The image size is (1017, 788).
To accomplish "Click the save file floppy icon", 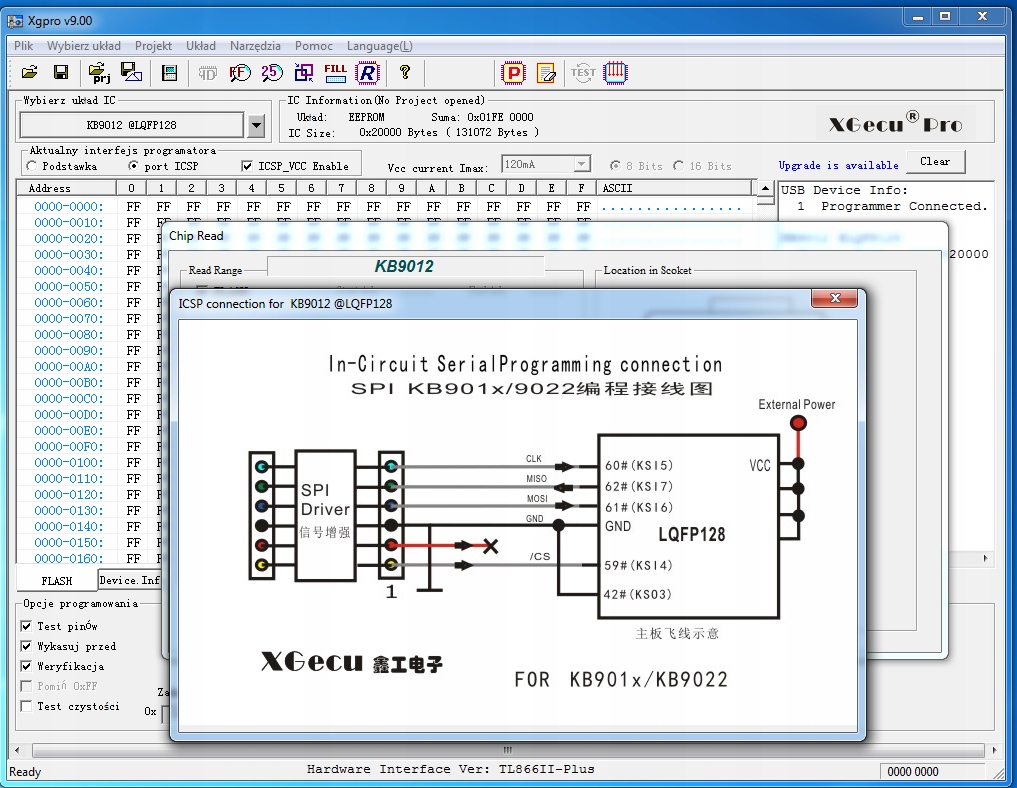I will point(61,72).
